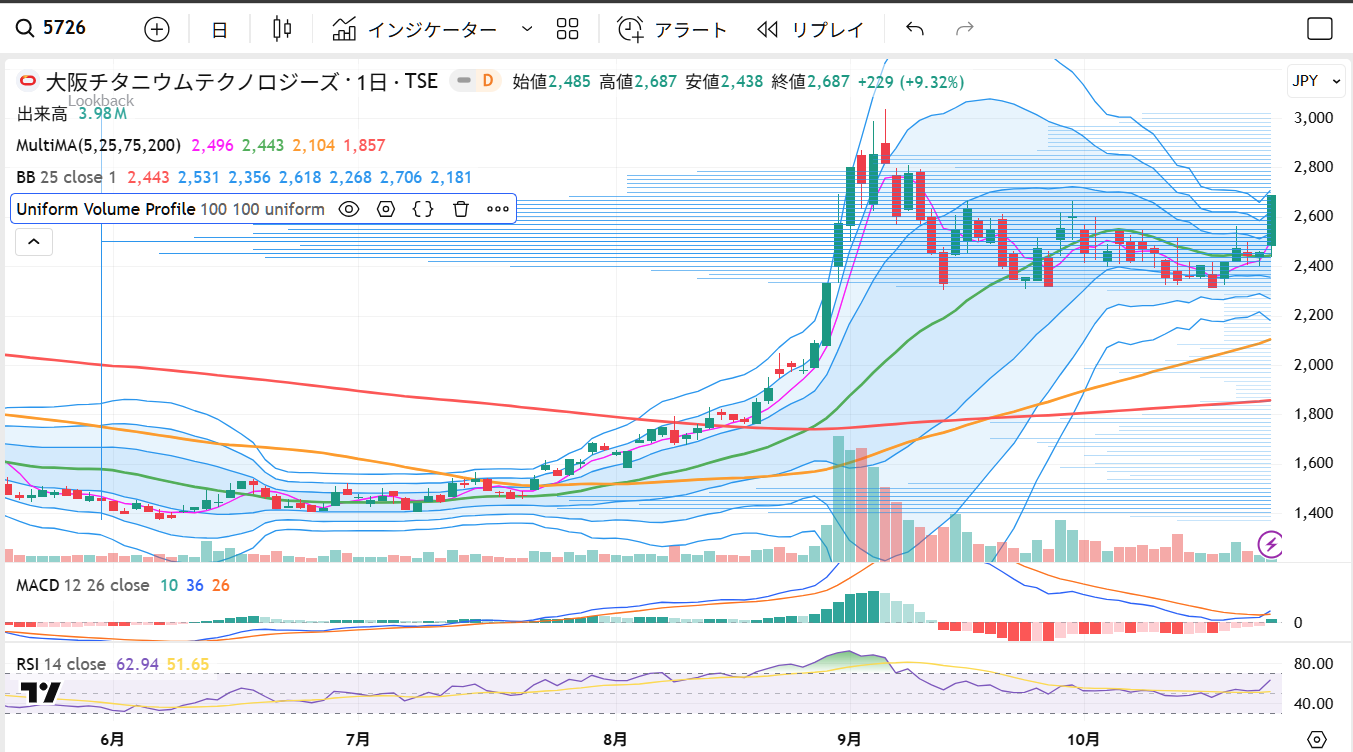Delete the Uniform Volume Profile indicator
Viewport: 1353px width, 752px height.
[460, 209]
